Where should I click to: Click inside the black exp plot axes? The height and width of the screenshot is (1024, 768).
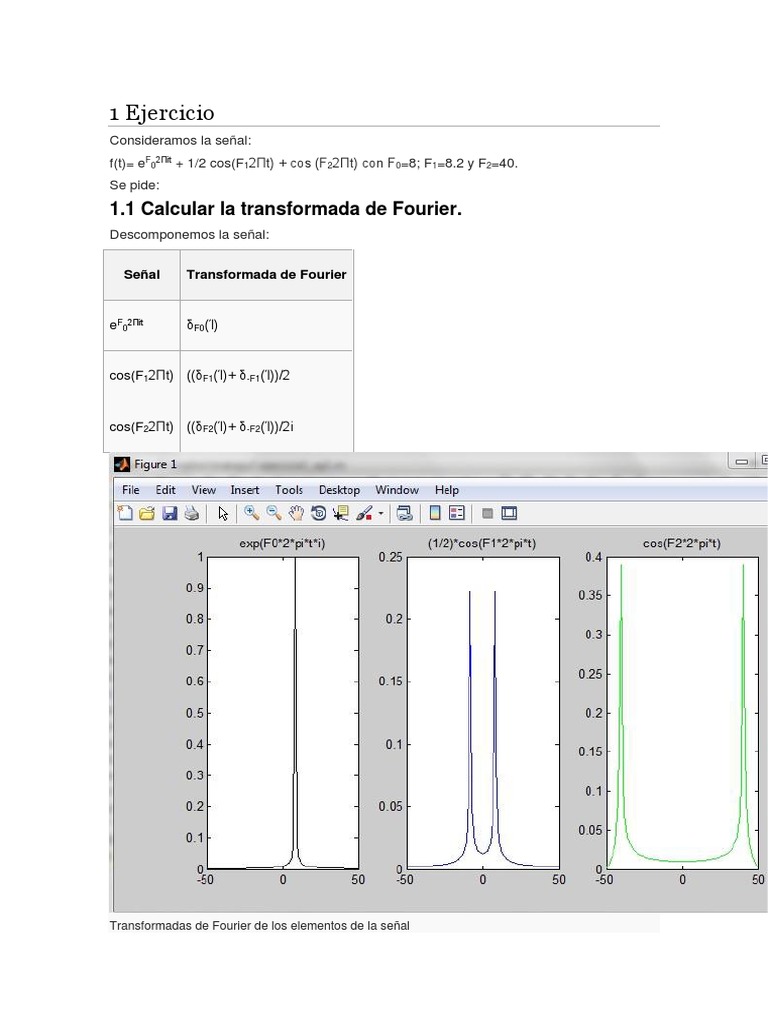coord(283,712)
